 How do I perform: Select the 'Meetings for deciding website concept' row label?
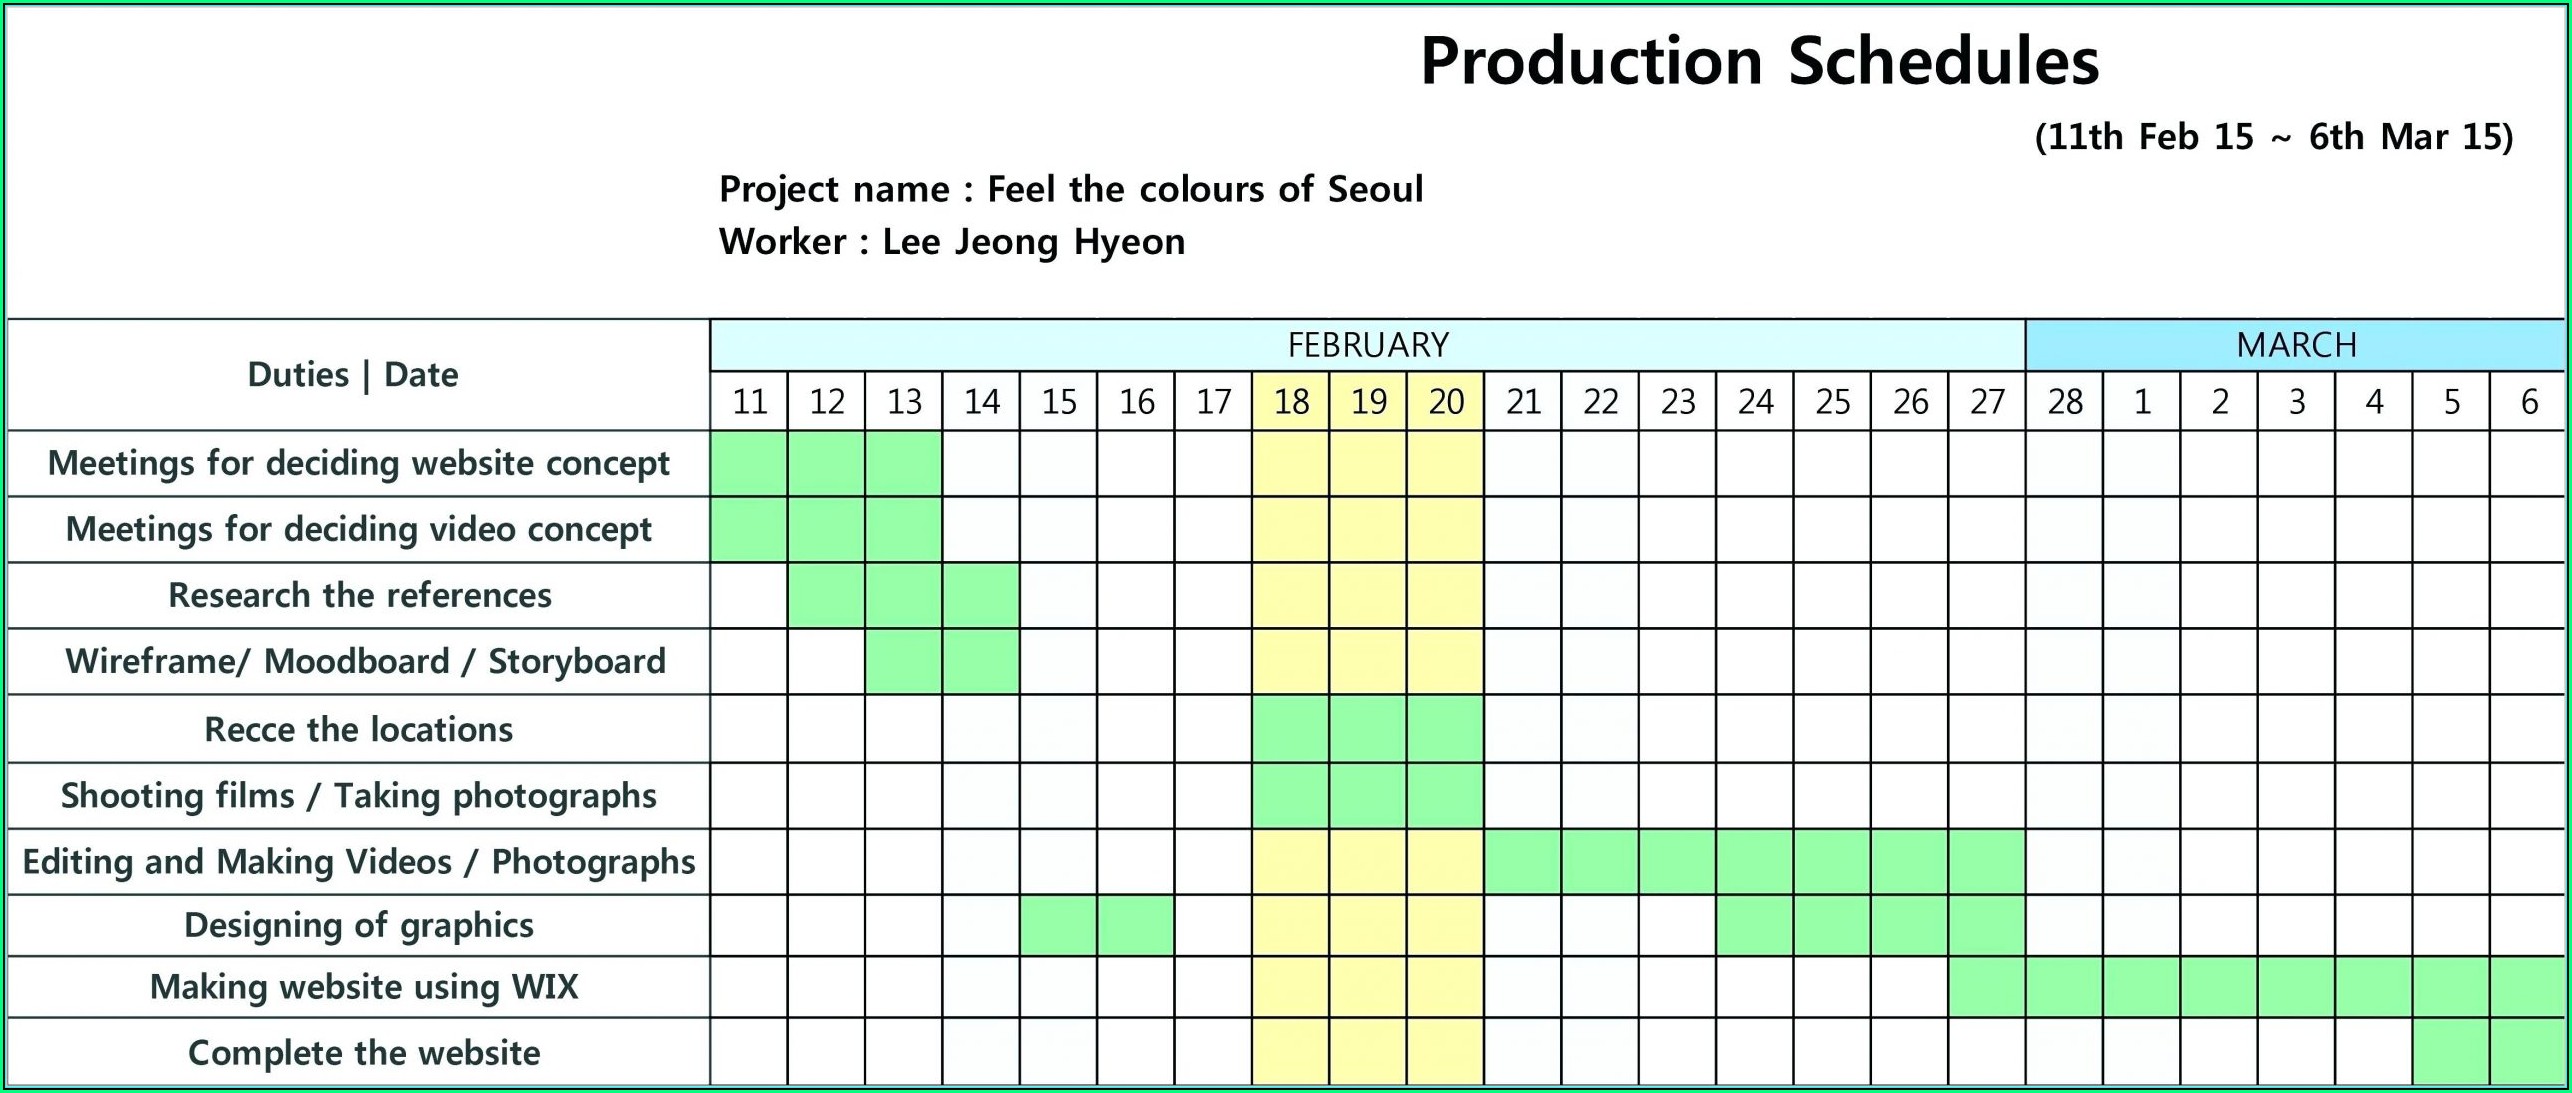(358, 463)
